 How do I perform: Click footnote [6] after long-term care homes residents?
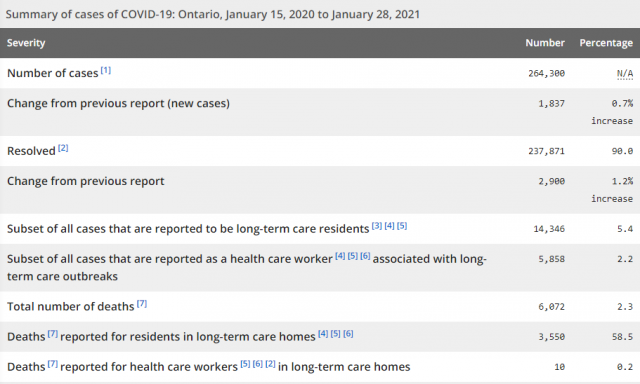(348, 334)
